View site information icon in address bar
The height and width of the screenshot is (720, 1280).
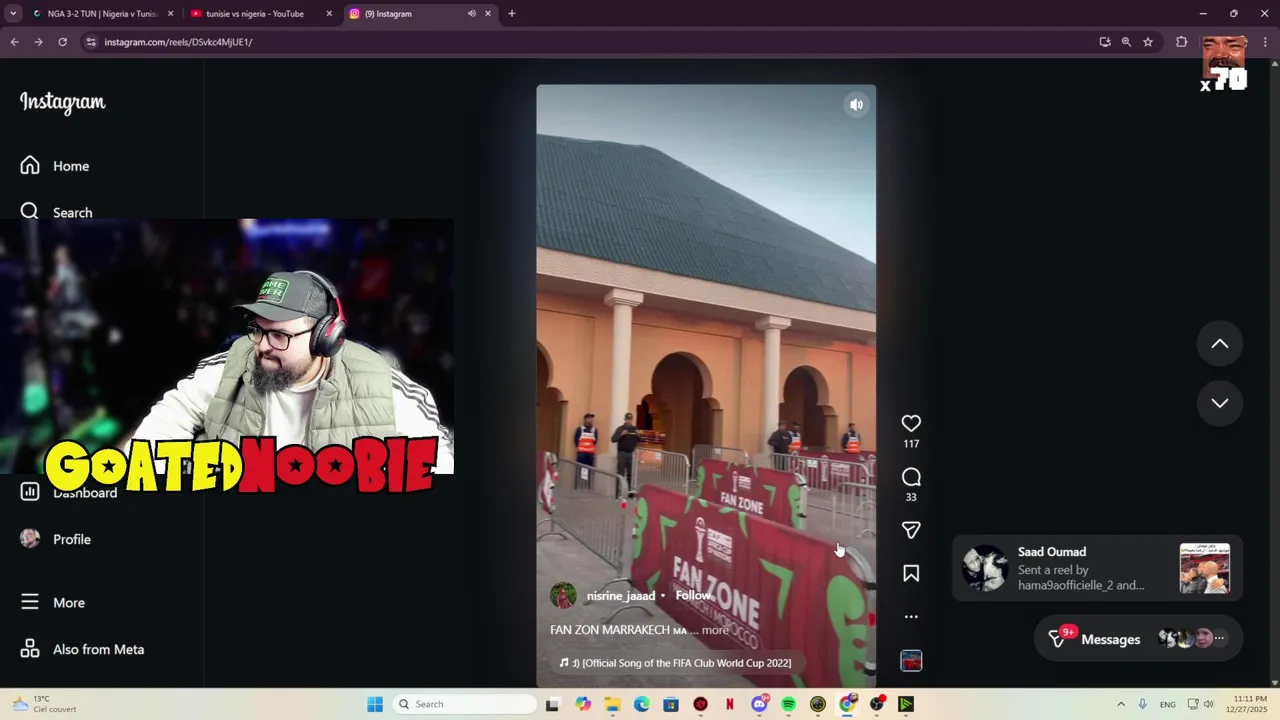(x=91, y=42)
